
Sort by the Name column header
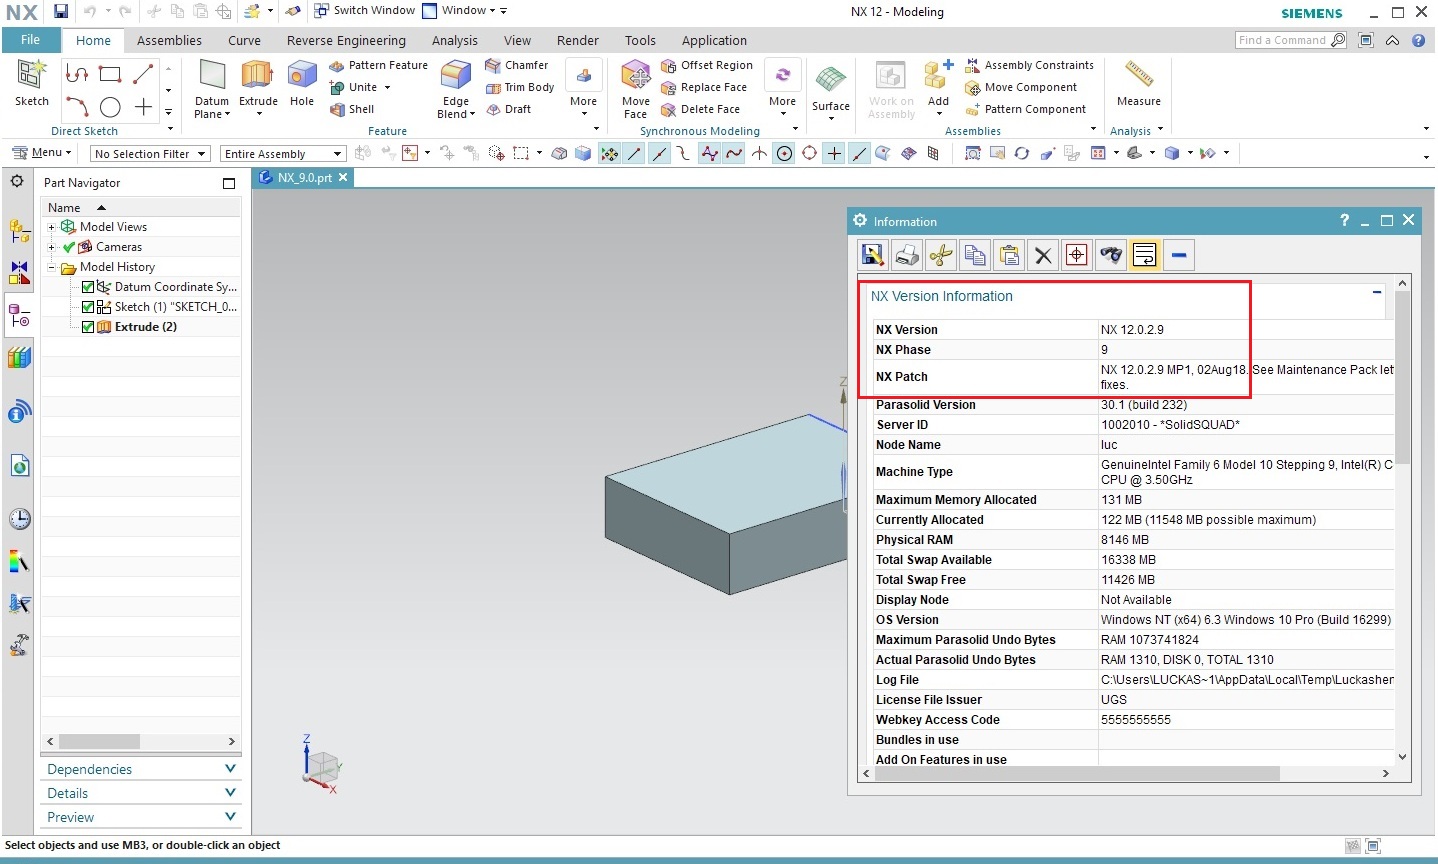pos(141,207)
